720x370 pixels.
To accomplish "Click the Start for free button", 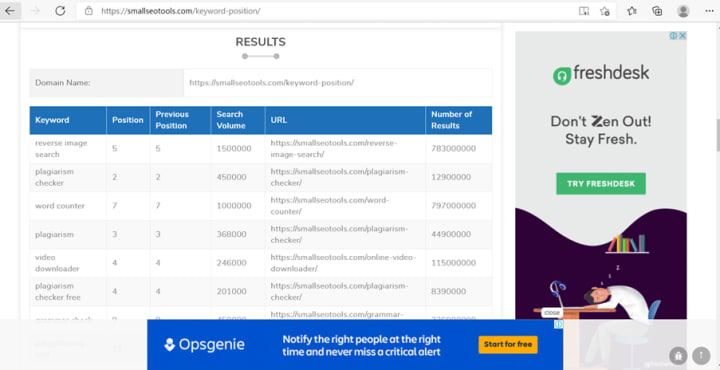I will pos(508,344).
